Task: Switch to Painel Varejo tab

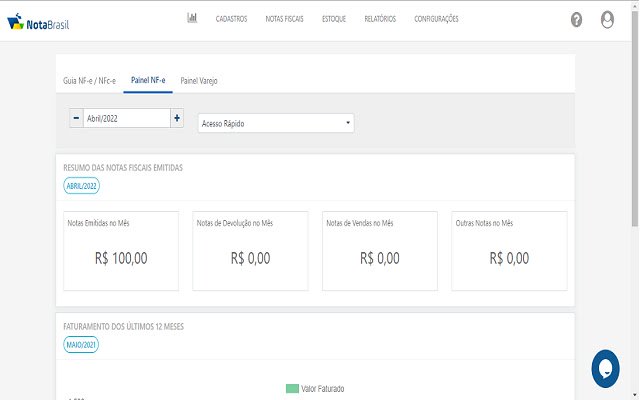Action: (199, 81)
